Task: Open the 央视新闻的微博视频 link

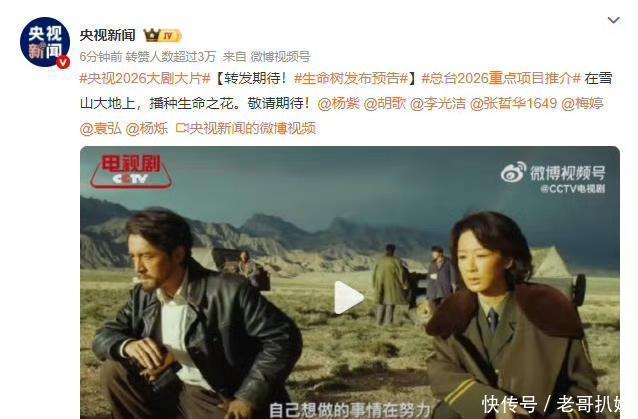Action: [246, 129]
